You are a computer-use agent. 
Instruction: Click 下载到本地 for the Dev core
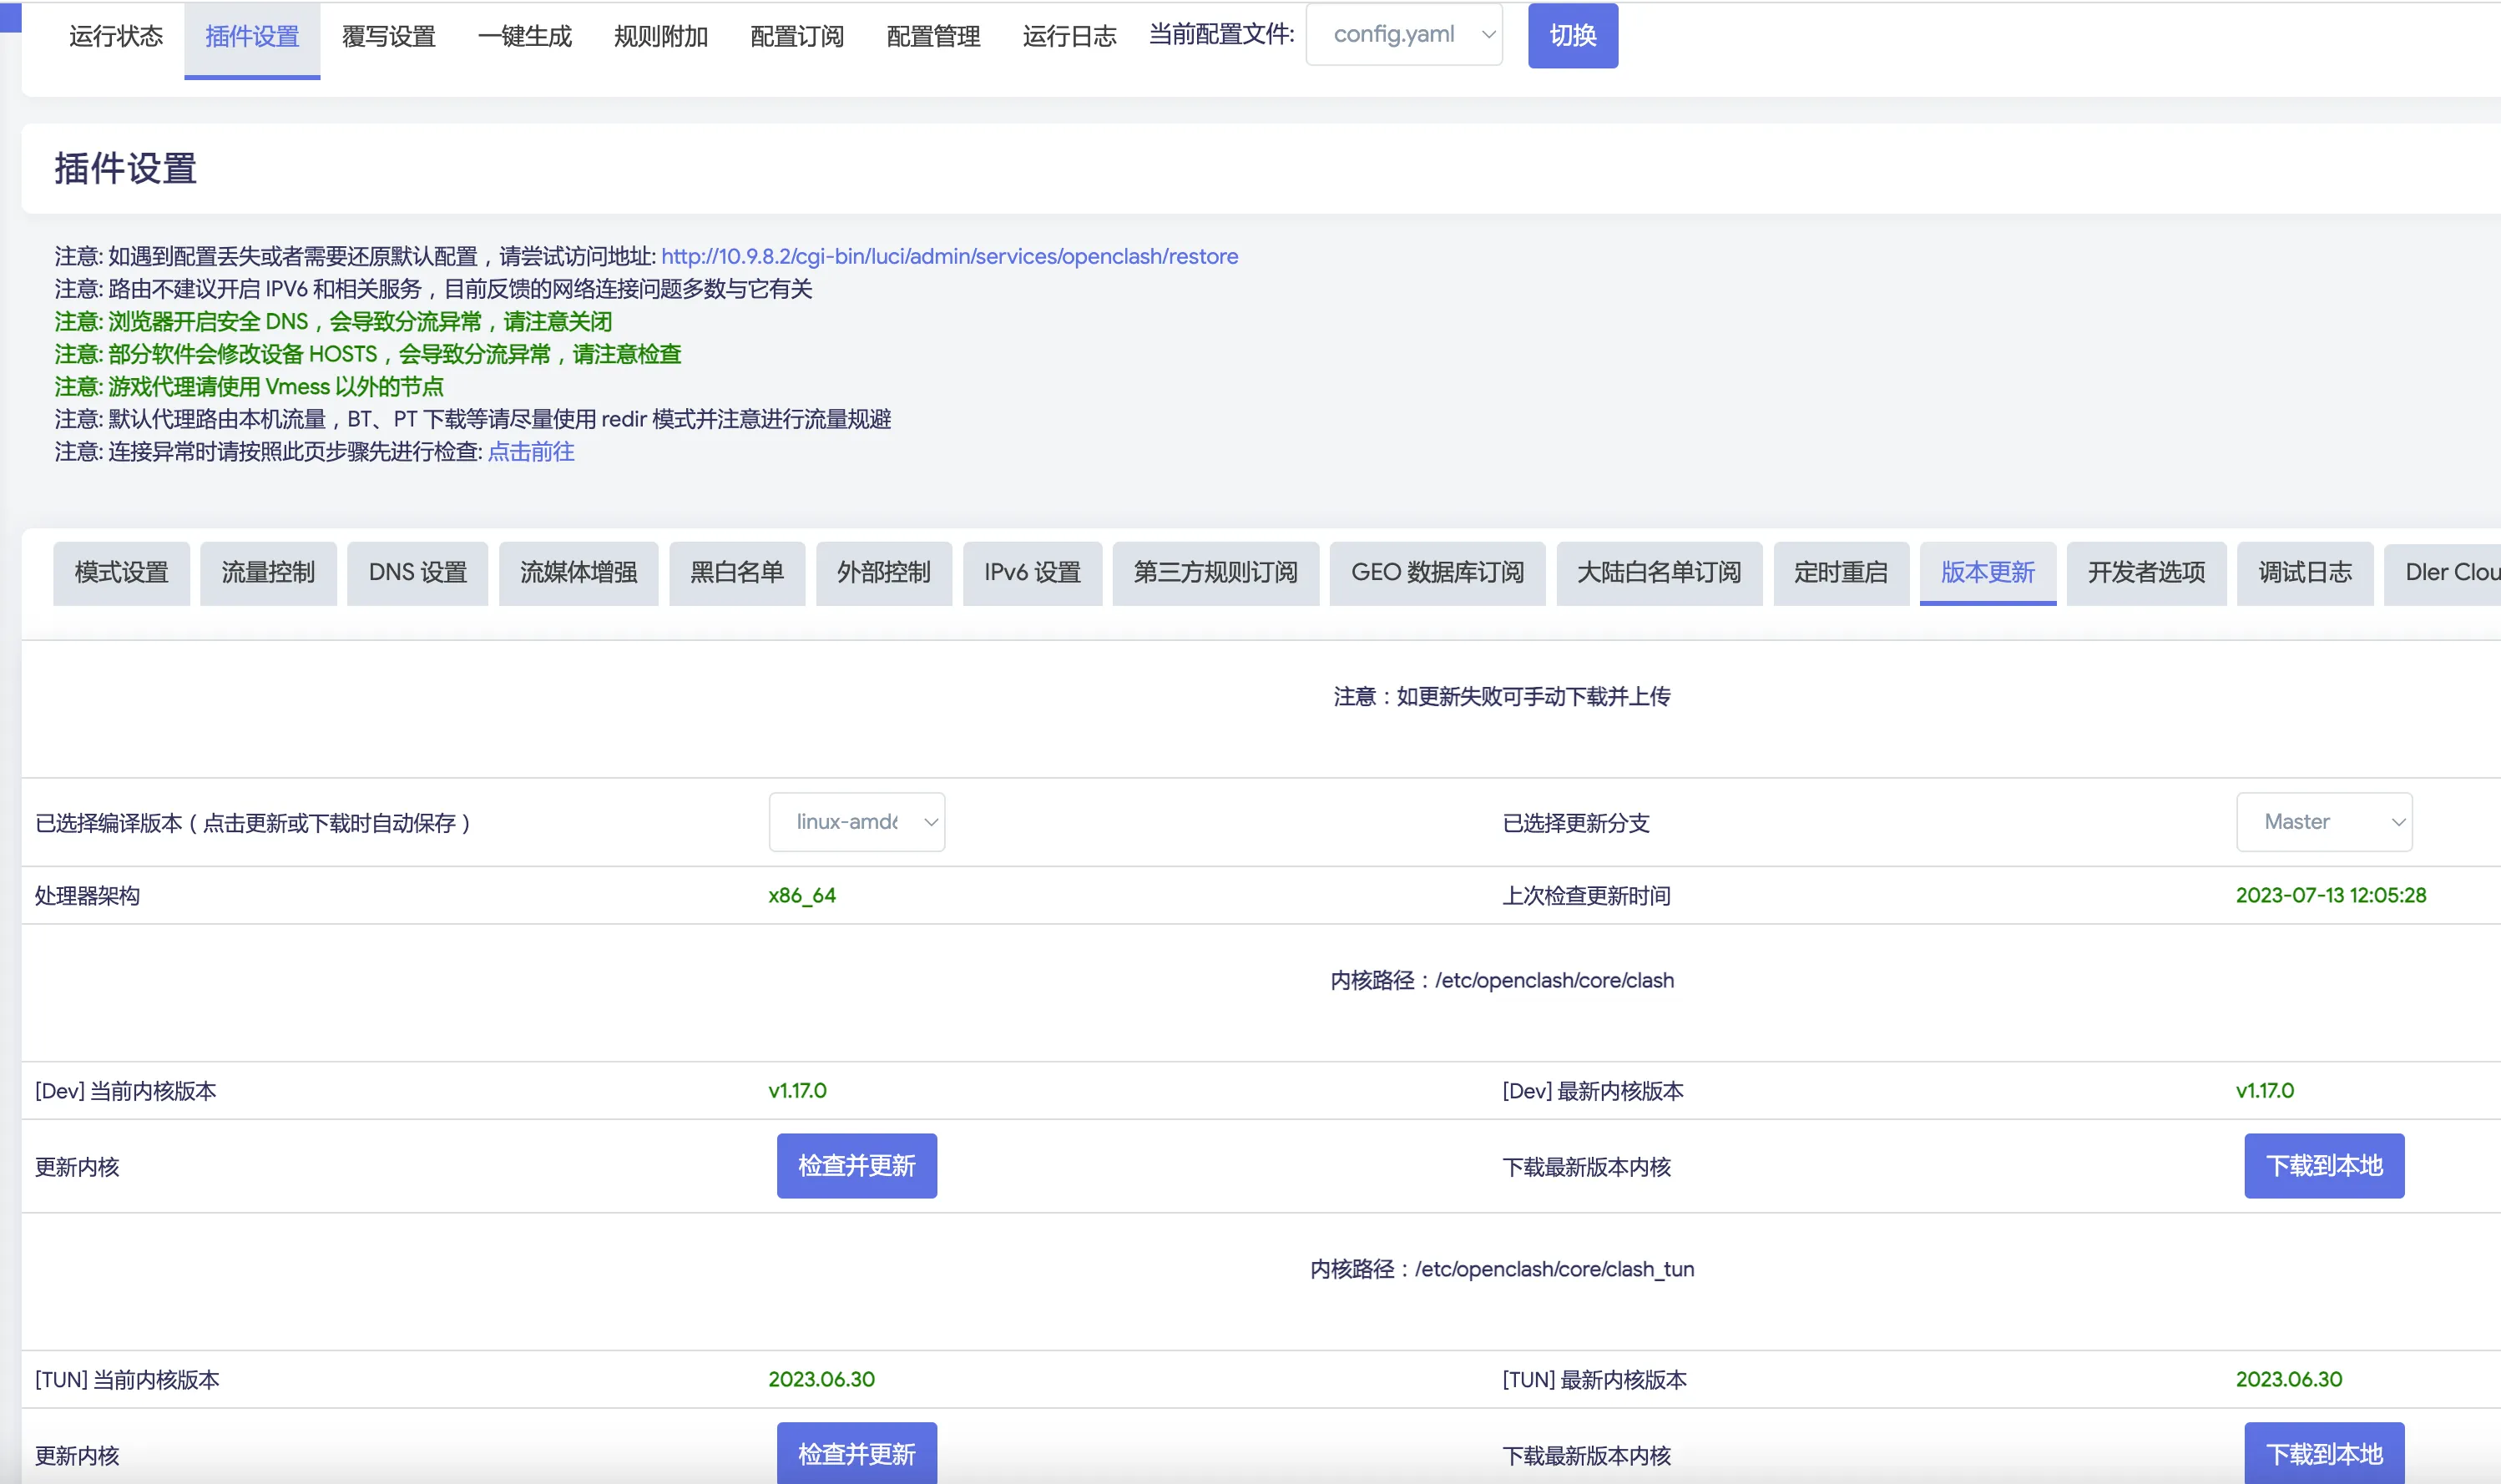[x=2323, y=1166]
